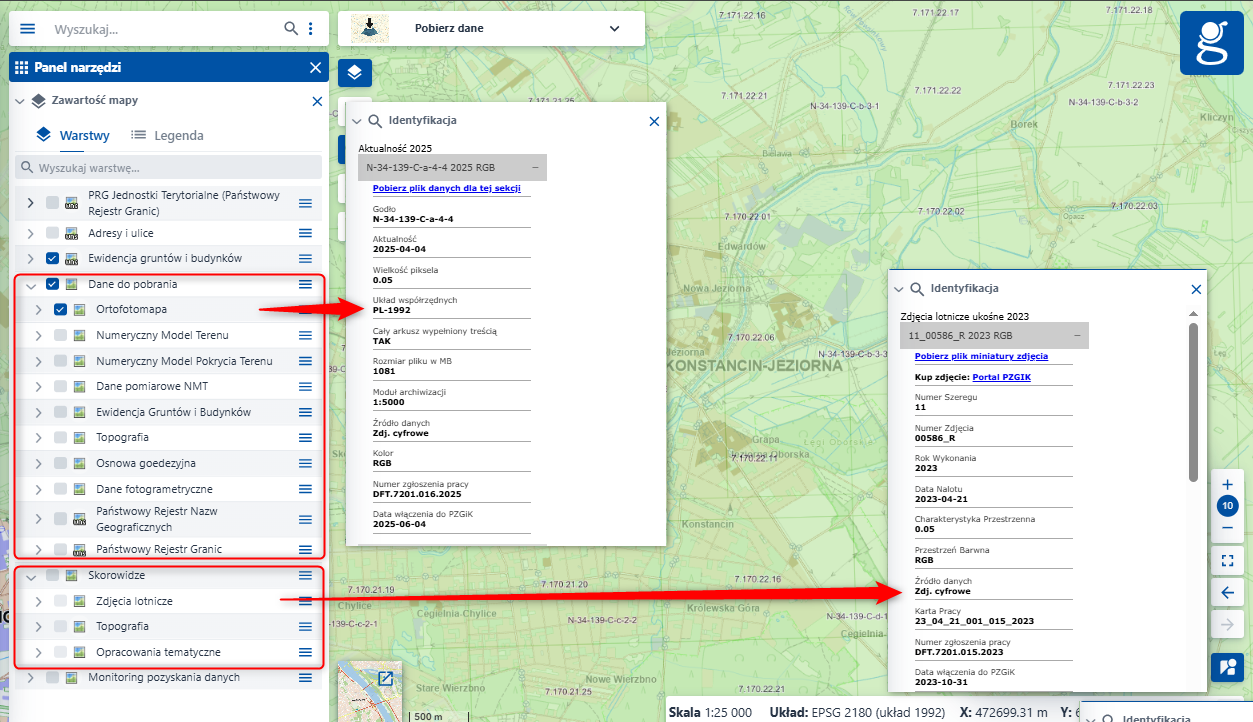Expand the overview minimap icon
This screenshot has height=722, width=1253.
(x=385, y=678)
